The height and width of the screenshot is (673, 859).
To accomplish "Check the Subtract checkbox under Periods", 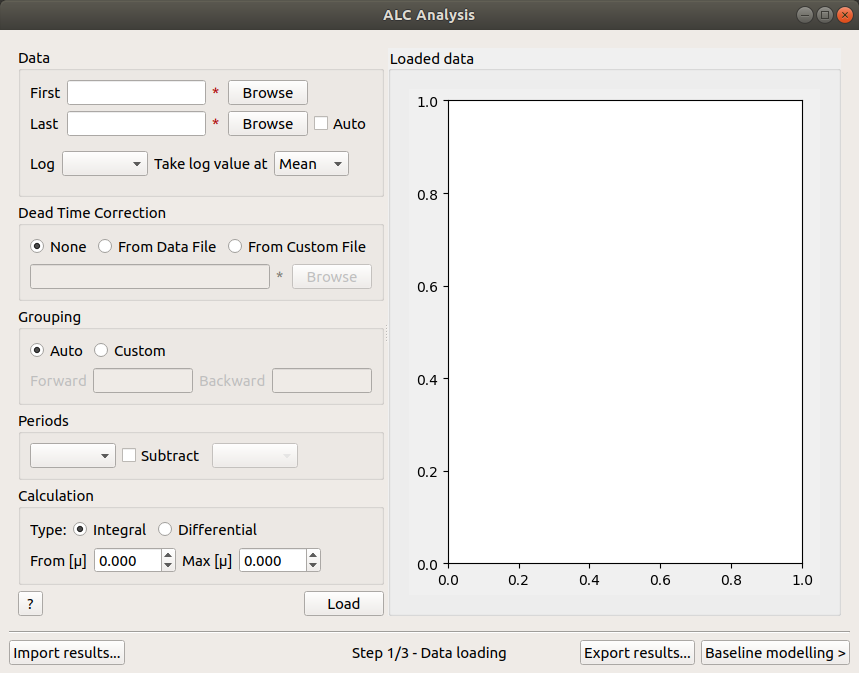I will pyautogui.click(x=129, y=456).
